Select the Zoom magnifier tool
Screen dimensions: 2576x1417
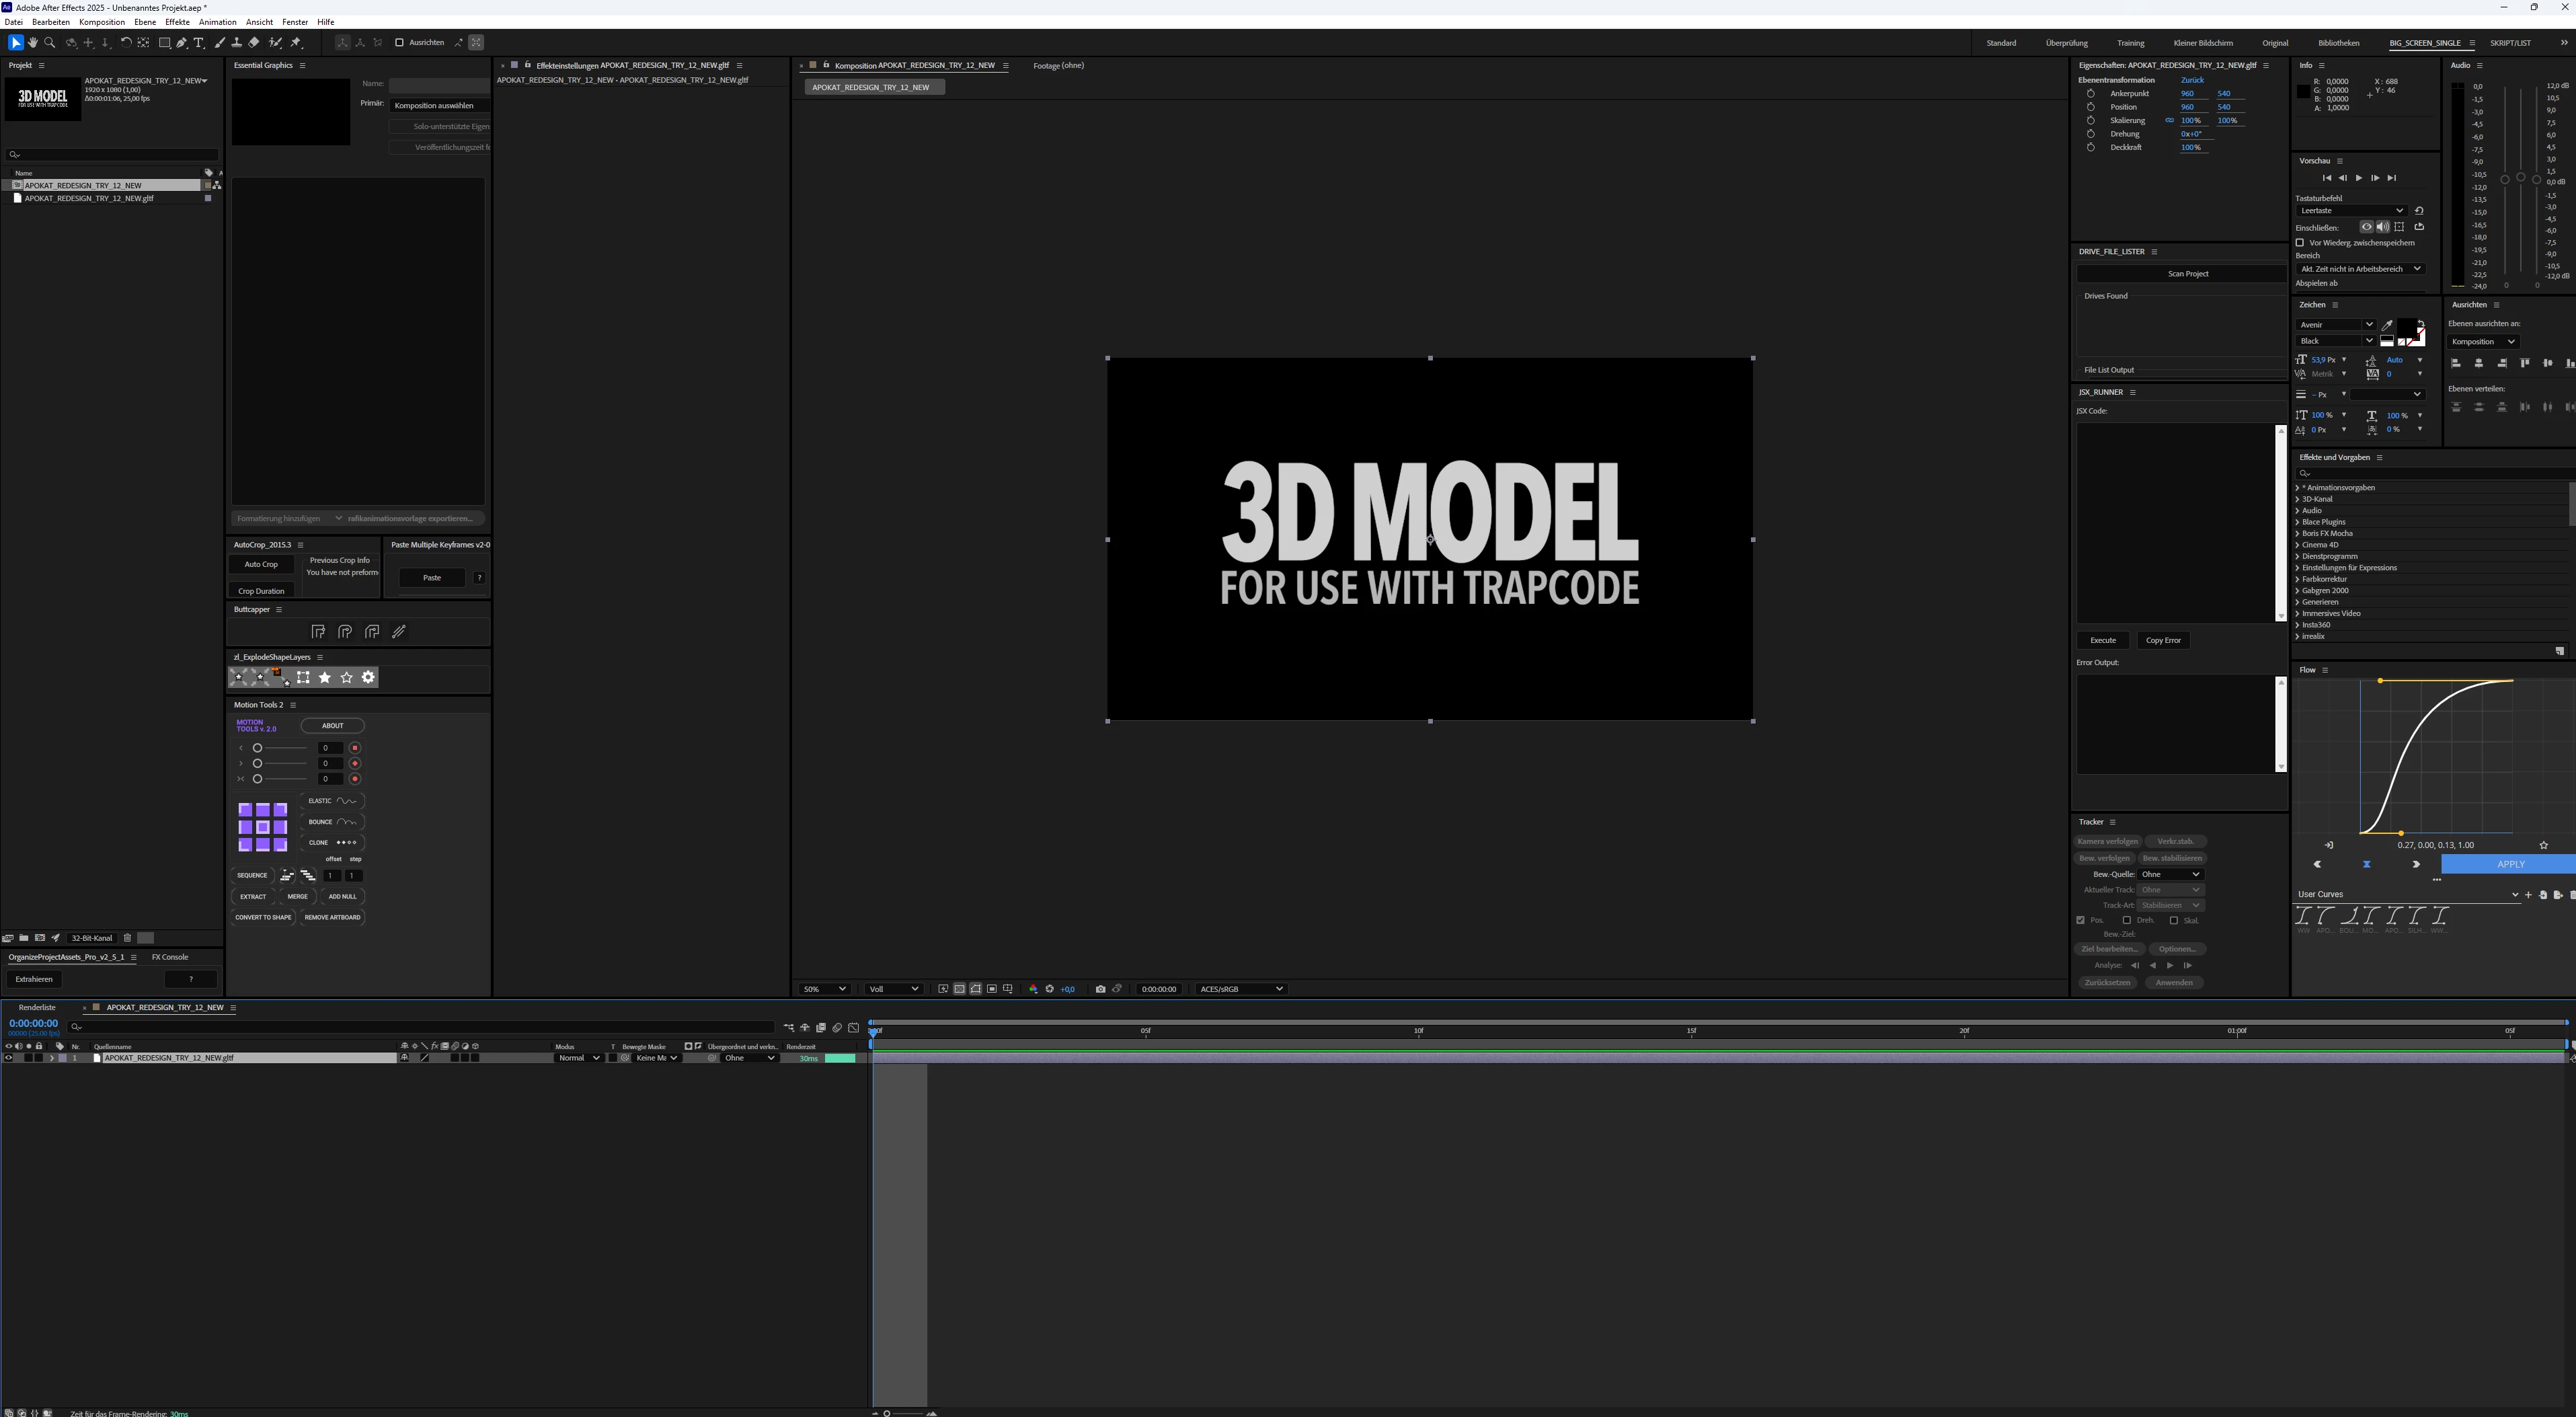tap(50, 43)
